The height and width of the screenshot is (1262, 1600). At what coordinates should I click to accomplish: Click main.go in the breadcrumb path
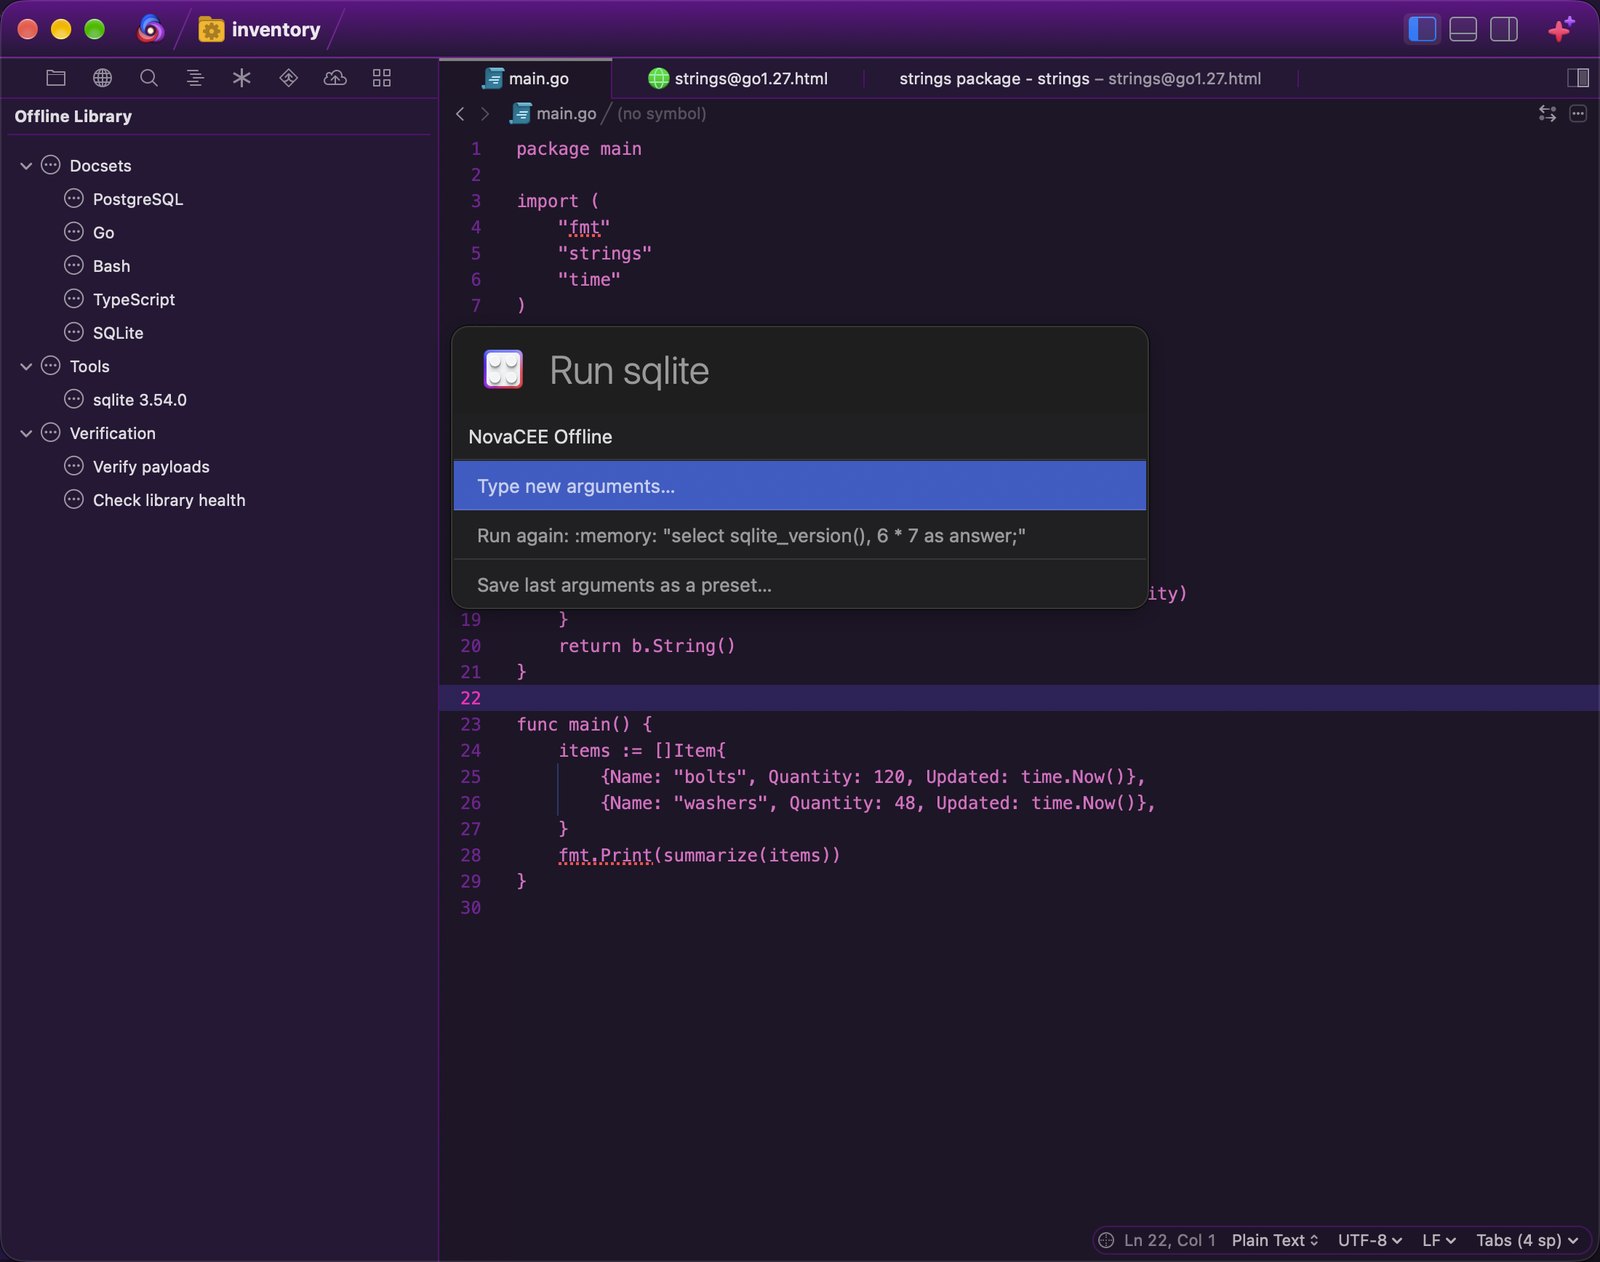coord(553,114)
